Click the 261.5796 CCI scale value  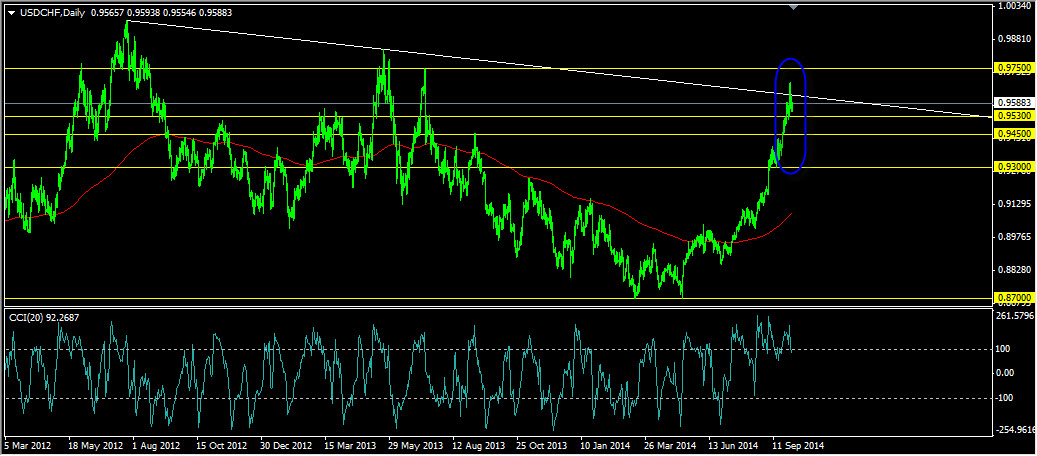coord(1016,316)
